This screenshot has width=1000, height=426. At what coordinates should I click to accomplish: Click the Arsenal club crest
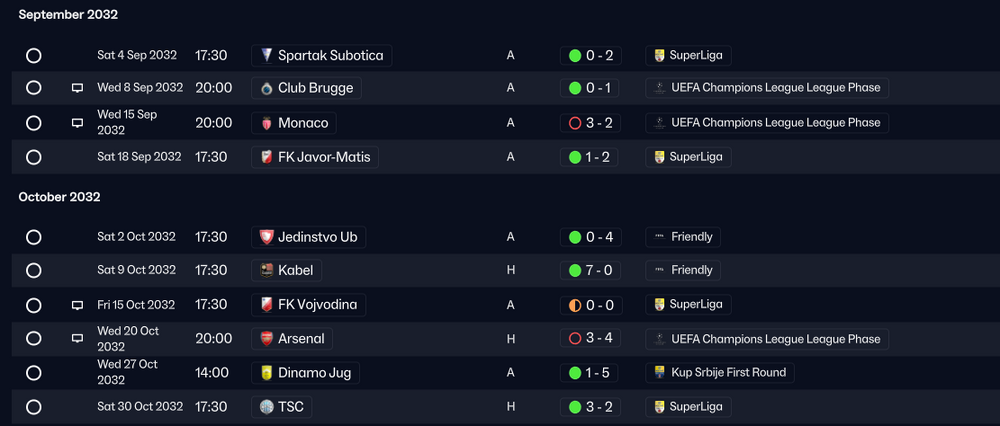(x=267, y=339)
